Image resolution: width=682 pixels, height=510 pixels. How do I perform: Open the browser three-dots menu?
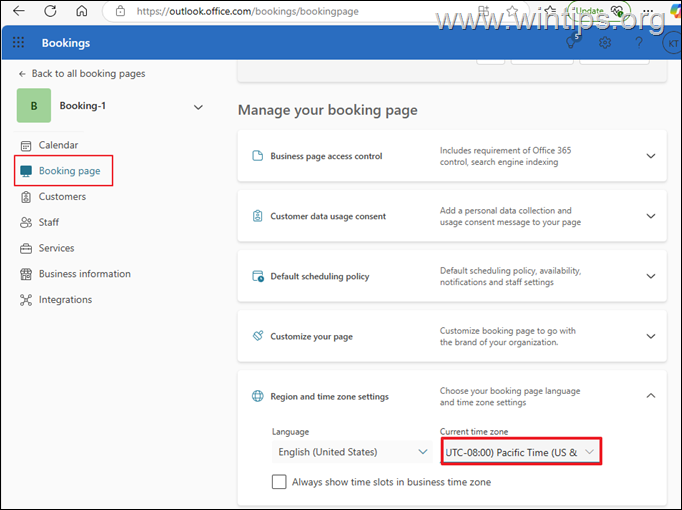(648, 11)
